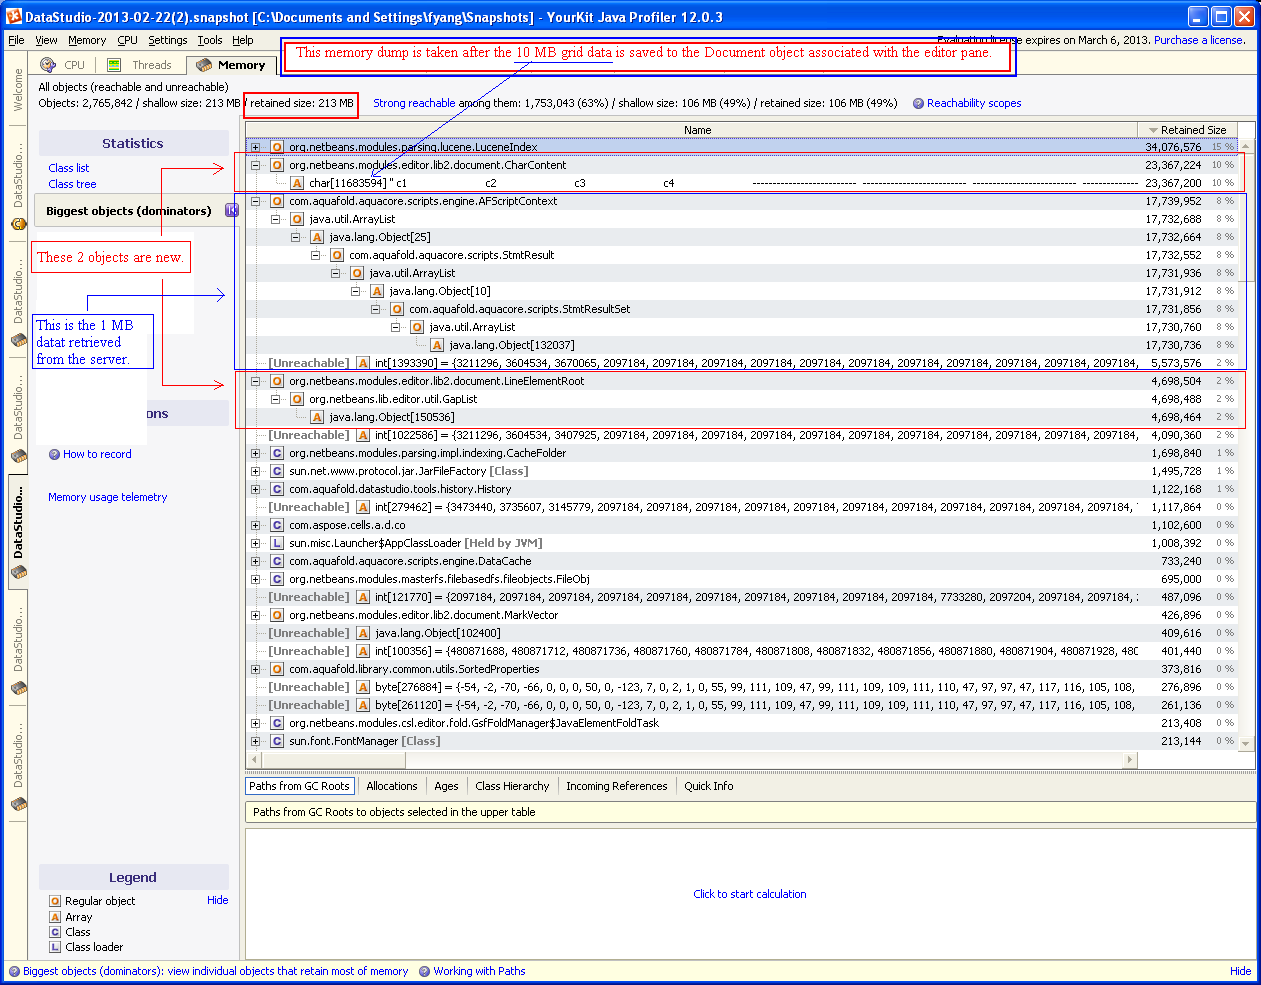Viewport: 1261px width, 985px height.
Task: Open Memory usage telemetry link
Action: coord(108,497)
